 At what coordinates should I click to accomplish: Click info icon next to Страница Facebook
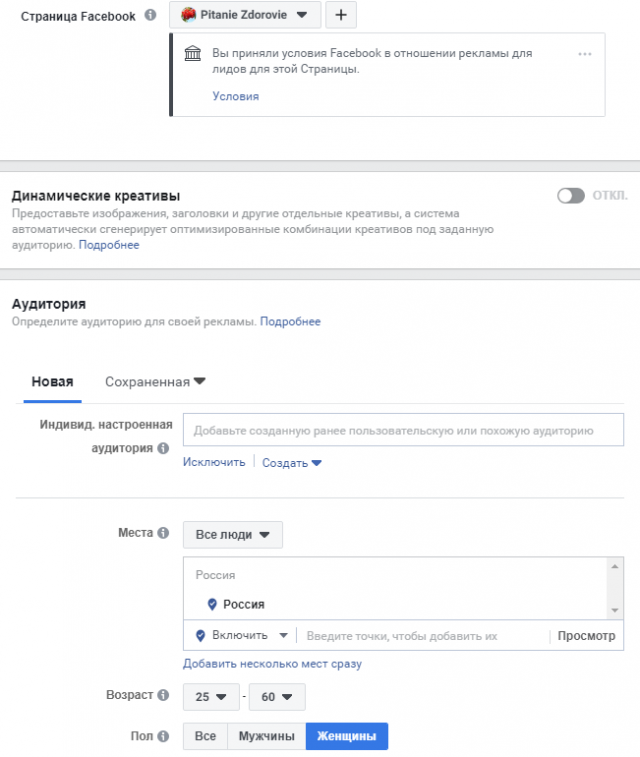[151, 15]
